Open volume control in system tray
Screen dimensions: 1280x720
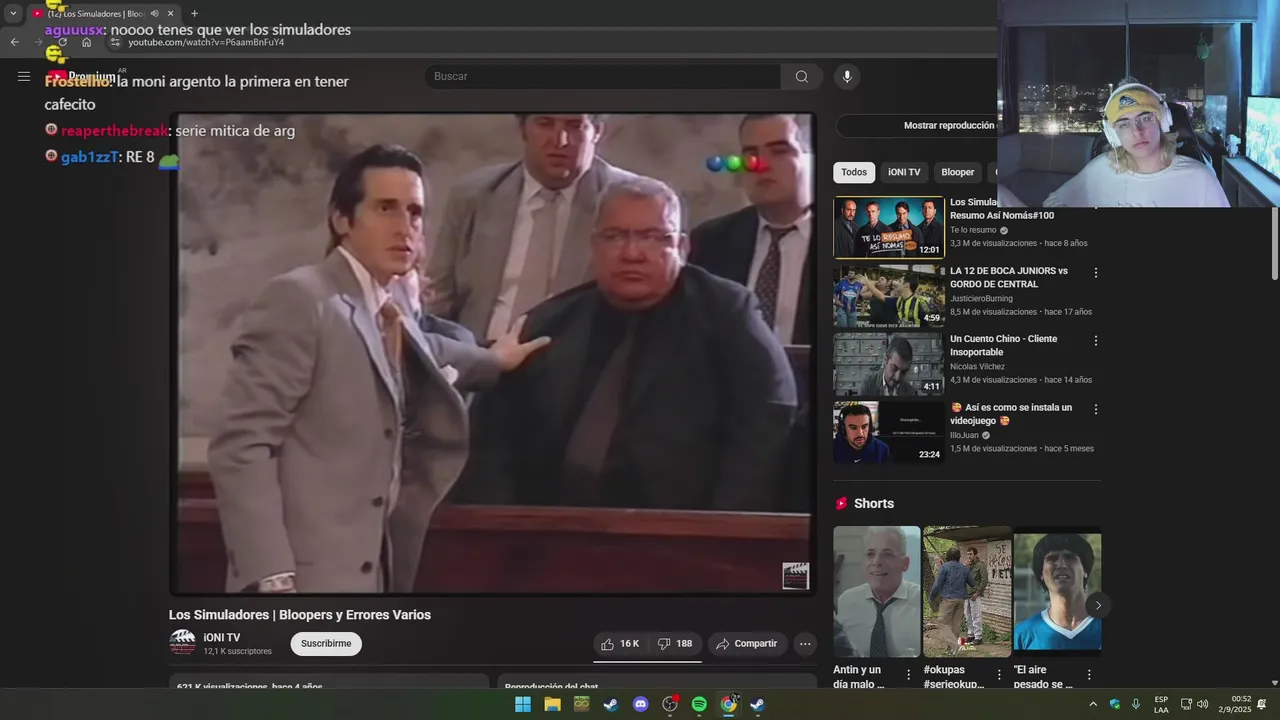point(1202,704)
